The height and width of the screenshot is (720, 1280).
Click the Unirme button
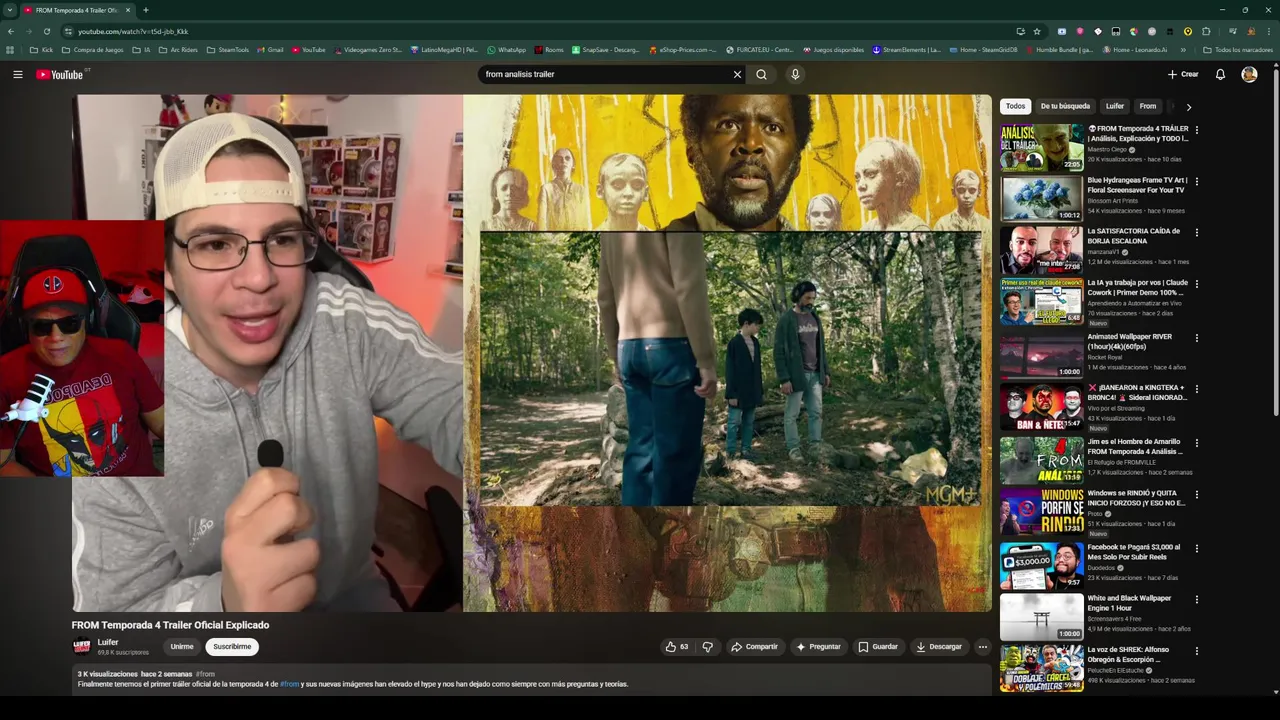coord(182,647)
